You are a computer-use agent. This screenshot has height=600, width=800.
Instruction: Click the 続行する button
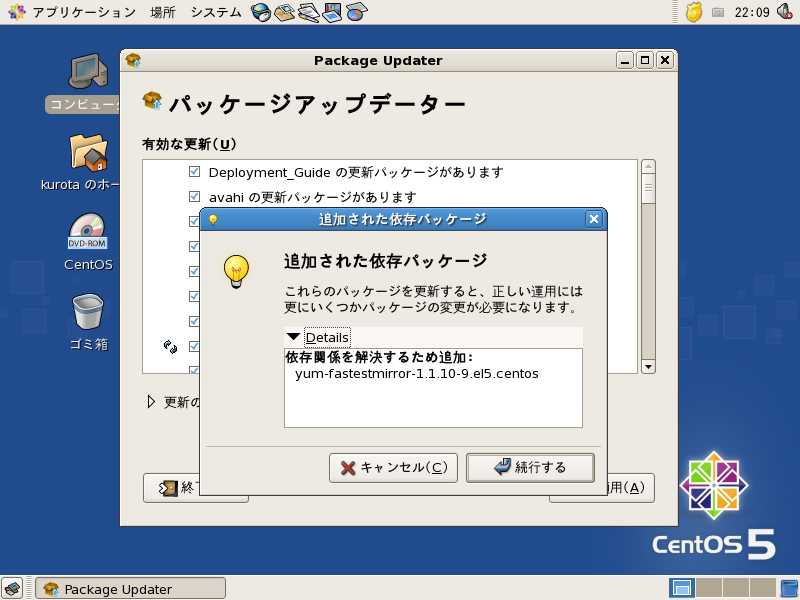(x=530, y=467)
